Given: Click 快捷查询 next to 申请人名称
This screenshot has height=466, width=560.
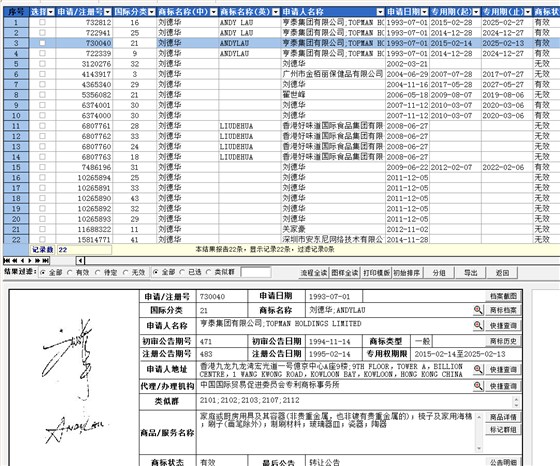Looking at the screenshot, I should (x=503, y=325).
